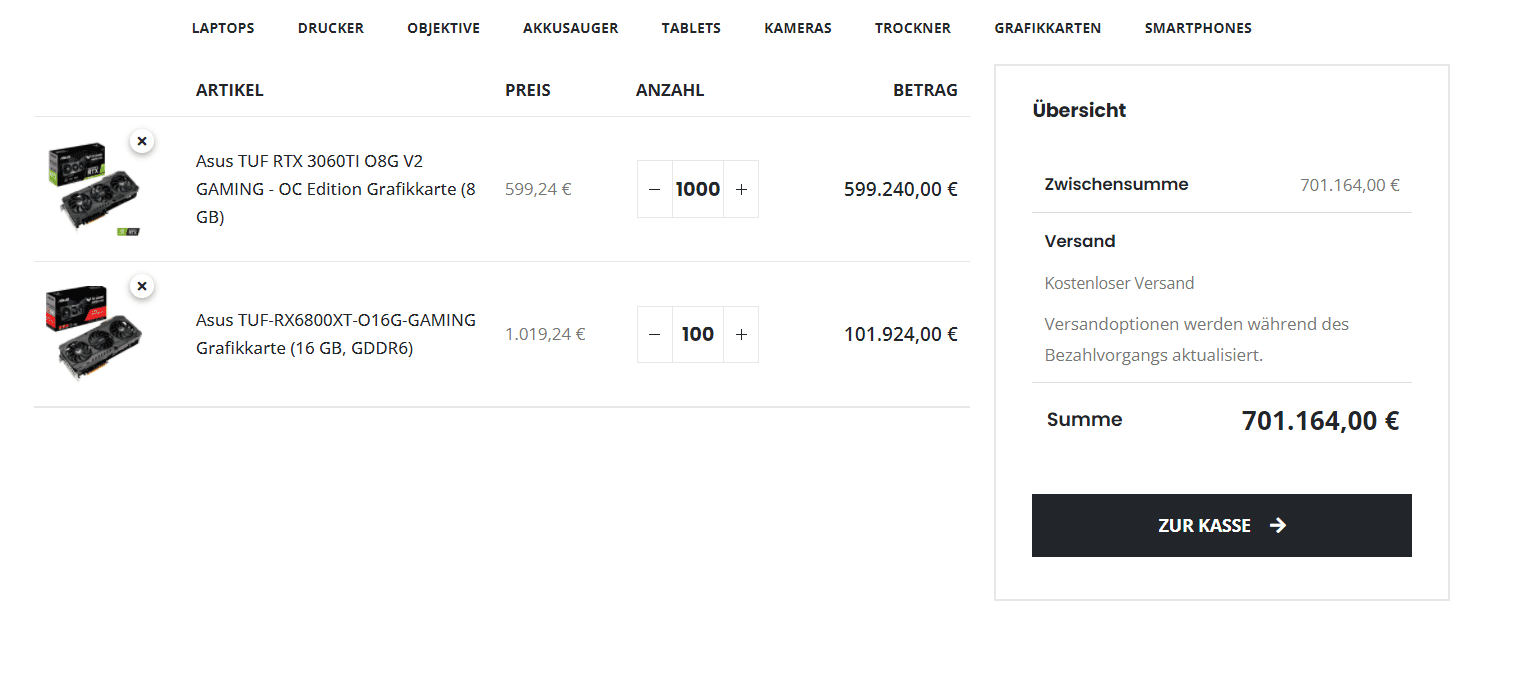Click the quantity field showing 100
The width and height of the screenshot is (1533, 685).
coord(698,334)
